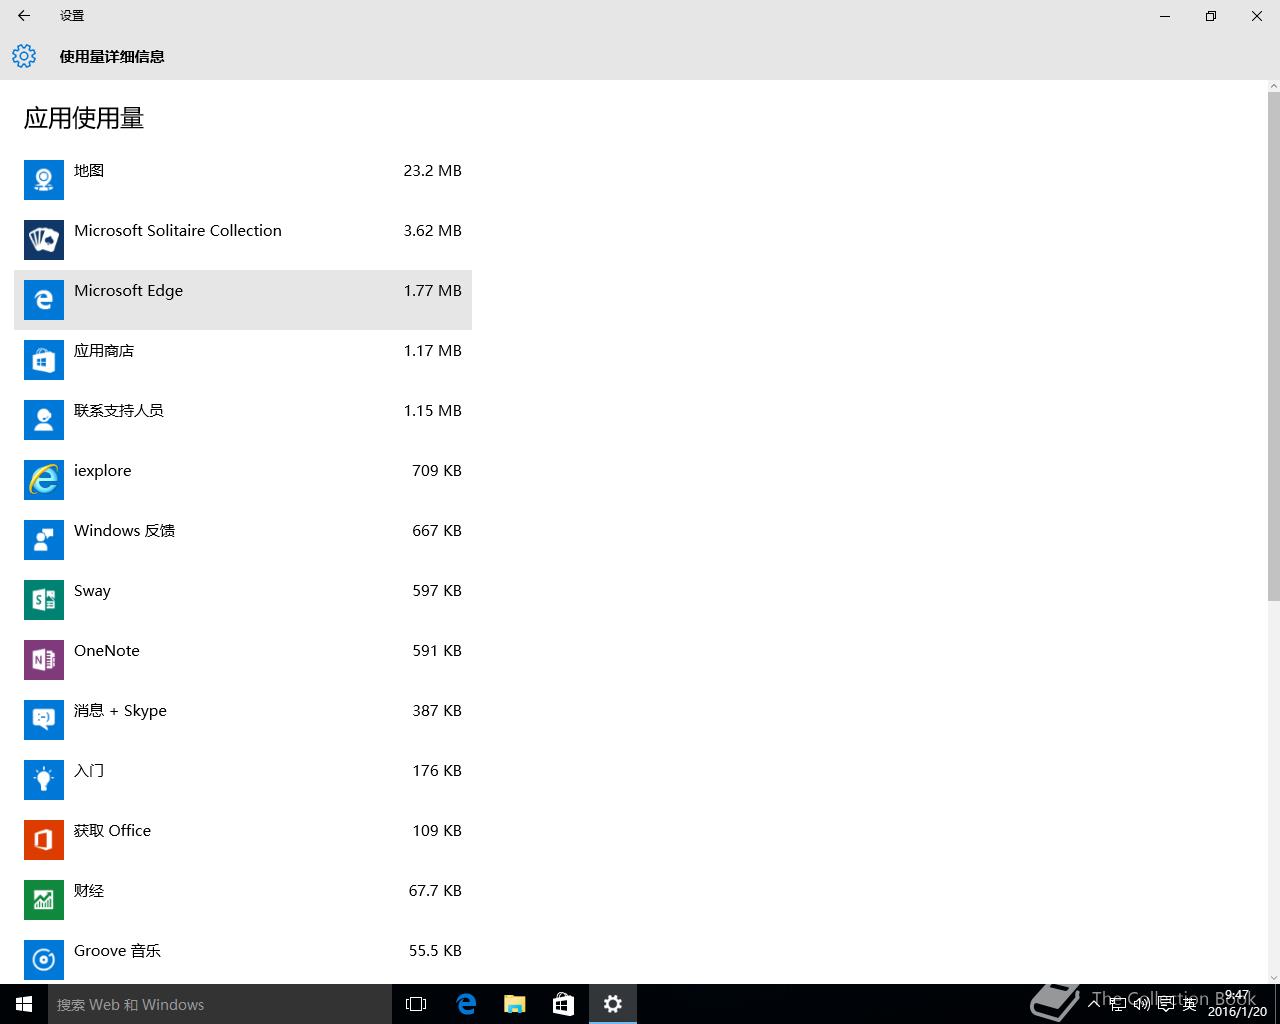1280x1024 pixels.
Task: Click the Microsoft Solitaire Collection icon
Action: [x=44, y=240]
